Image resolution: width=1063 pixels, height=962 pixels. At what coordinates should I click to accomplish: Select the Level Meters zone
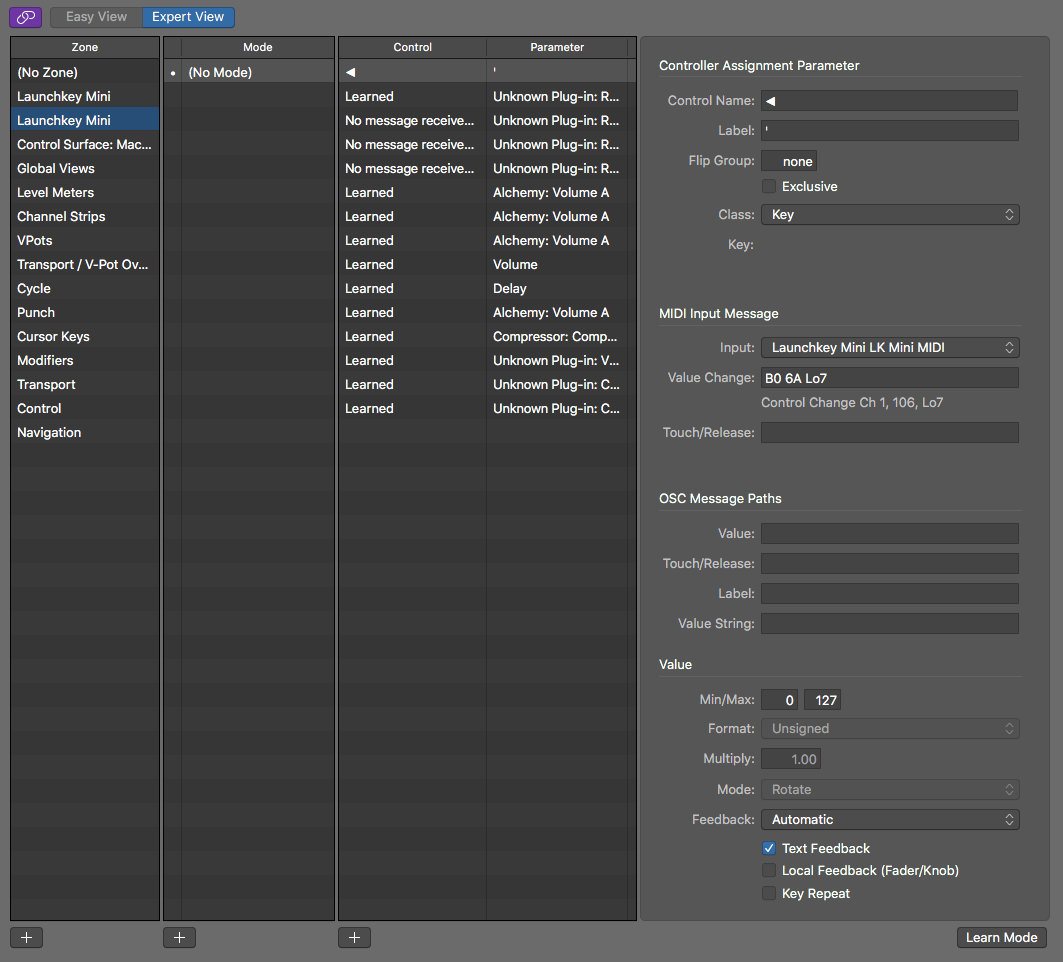56,192
